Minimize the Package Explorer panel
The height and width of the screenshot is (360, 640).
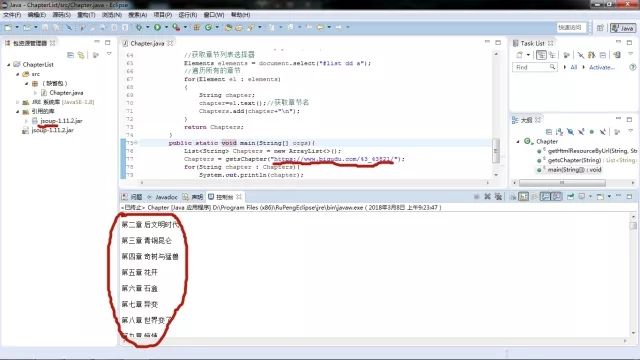coord(97,42)
